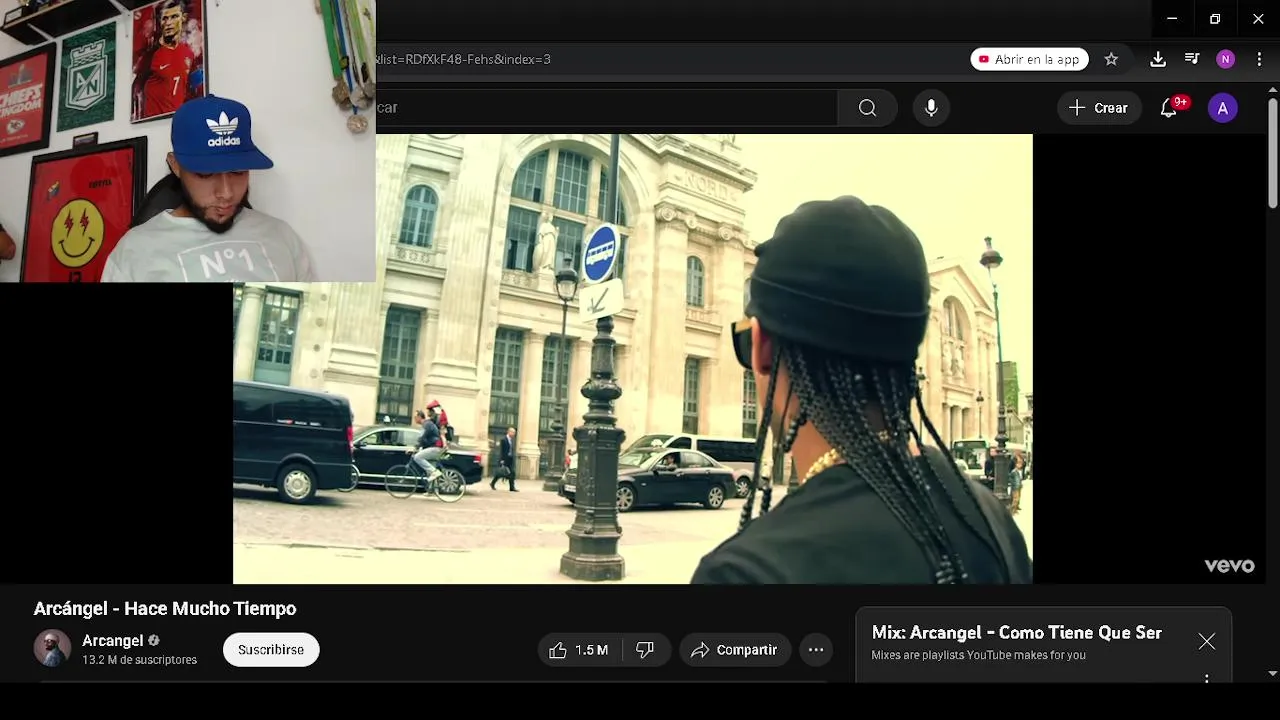Start voice search with the microphone icon

click(931, 108)
